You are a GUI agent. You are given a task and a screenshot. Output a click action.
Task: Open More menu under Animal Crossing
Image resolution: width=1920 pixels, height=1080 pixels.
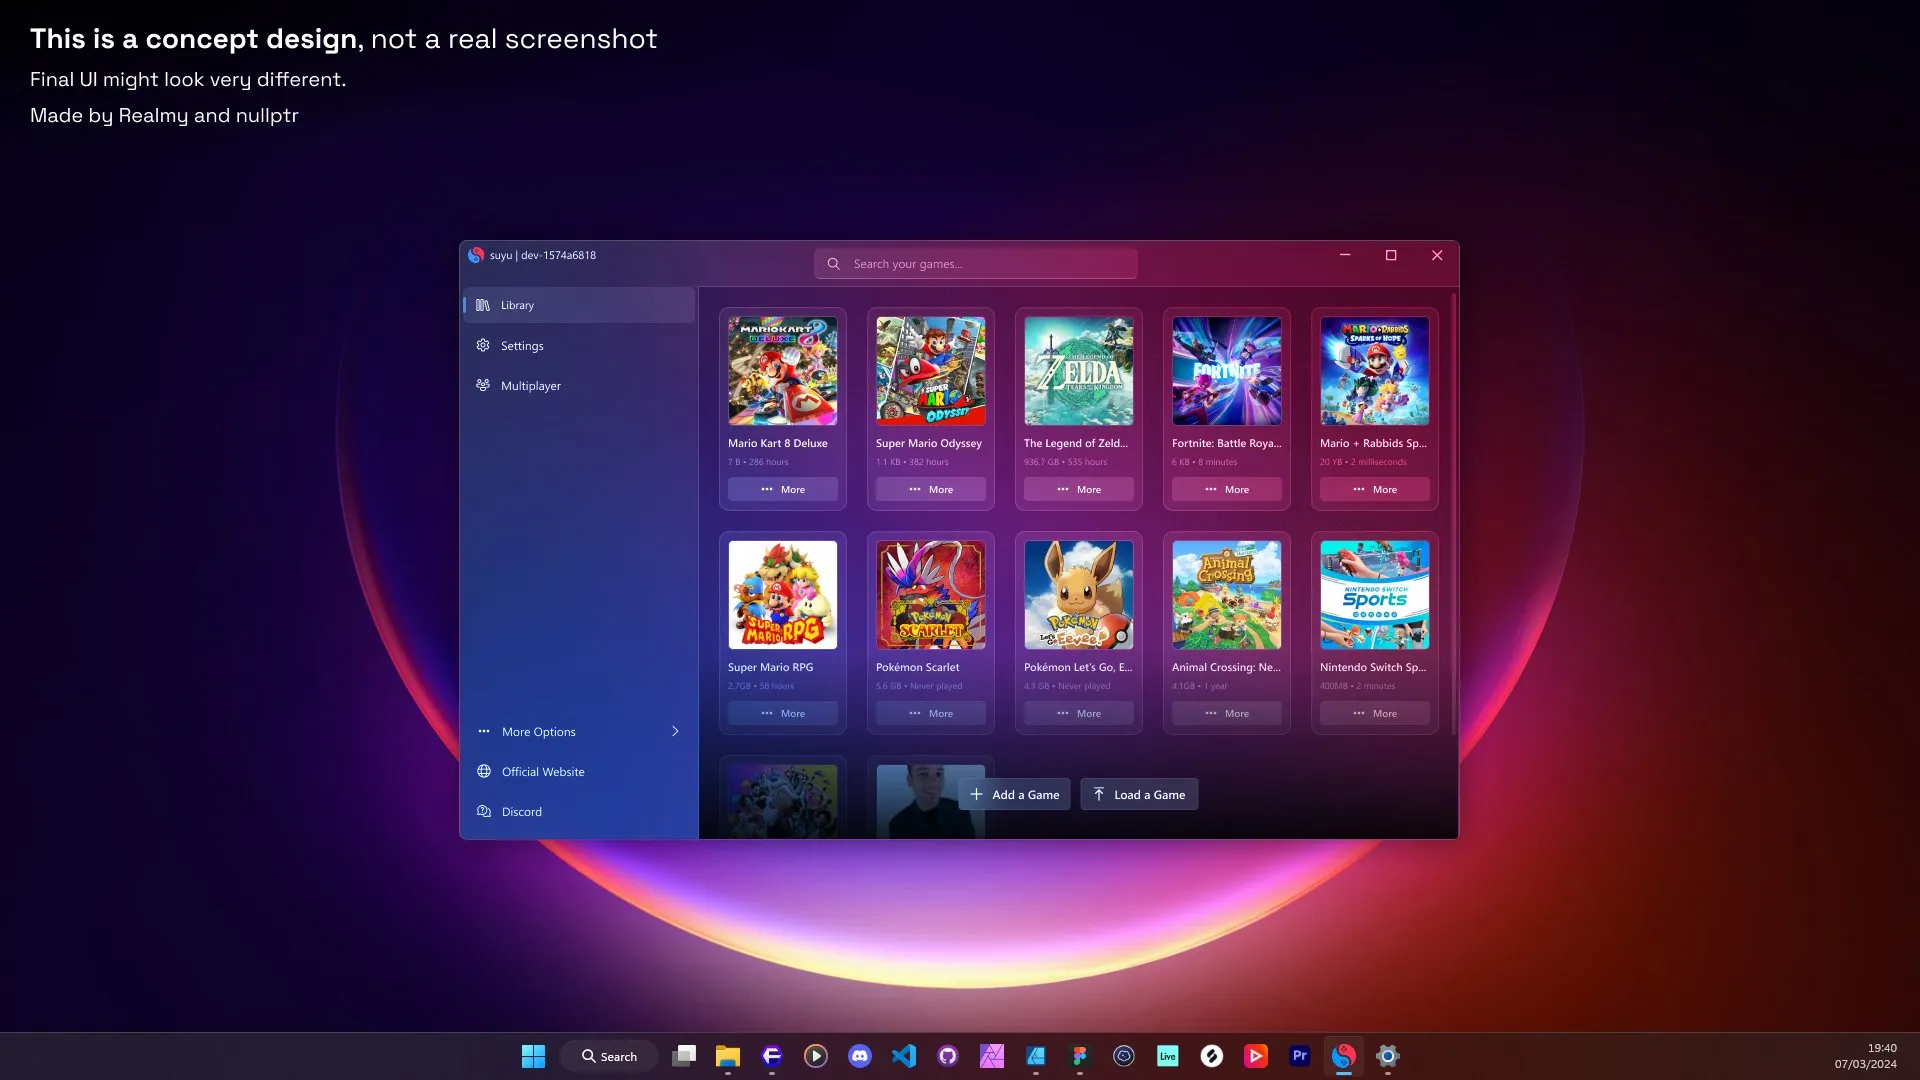click(x=1226, y=714)
